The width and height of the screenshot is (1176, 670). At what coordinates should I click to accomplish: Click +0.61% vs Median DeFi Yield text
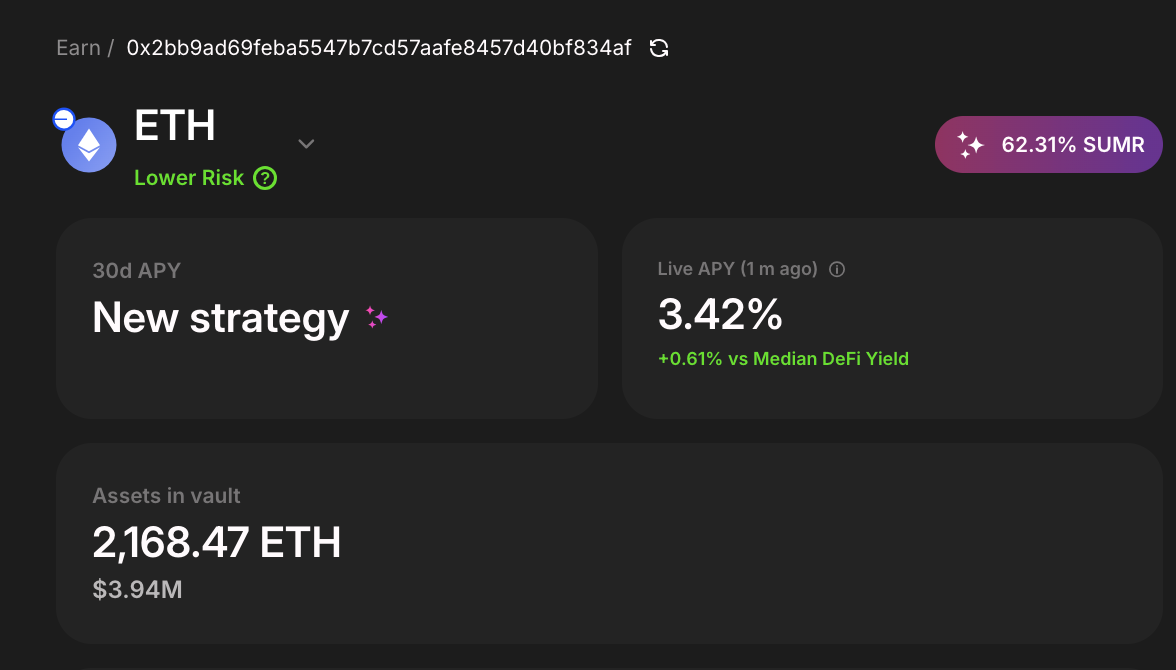783,359
